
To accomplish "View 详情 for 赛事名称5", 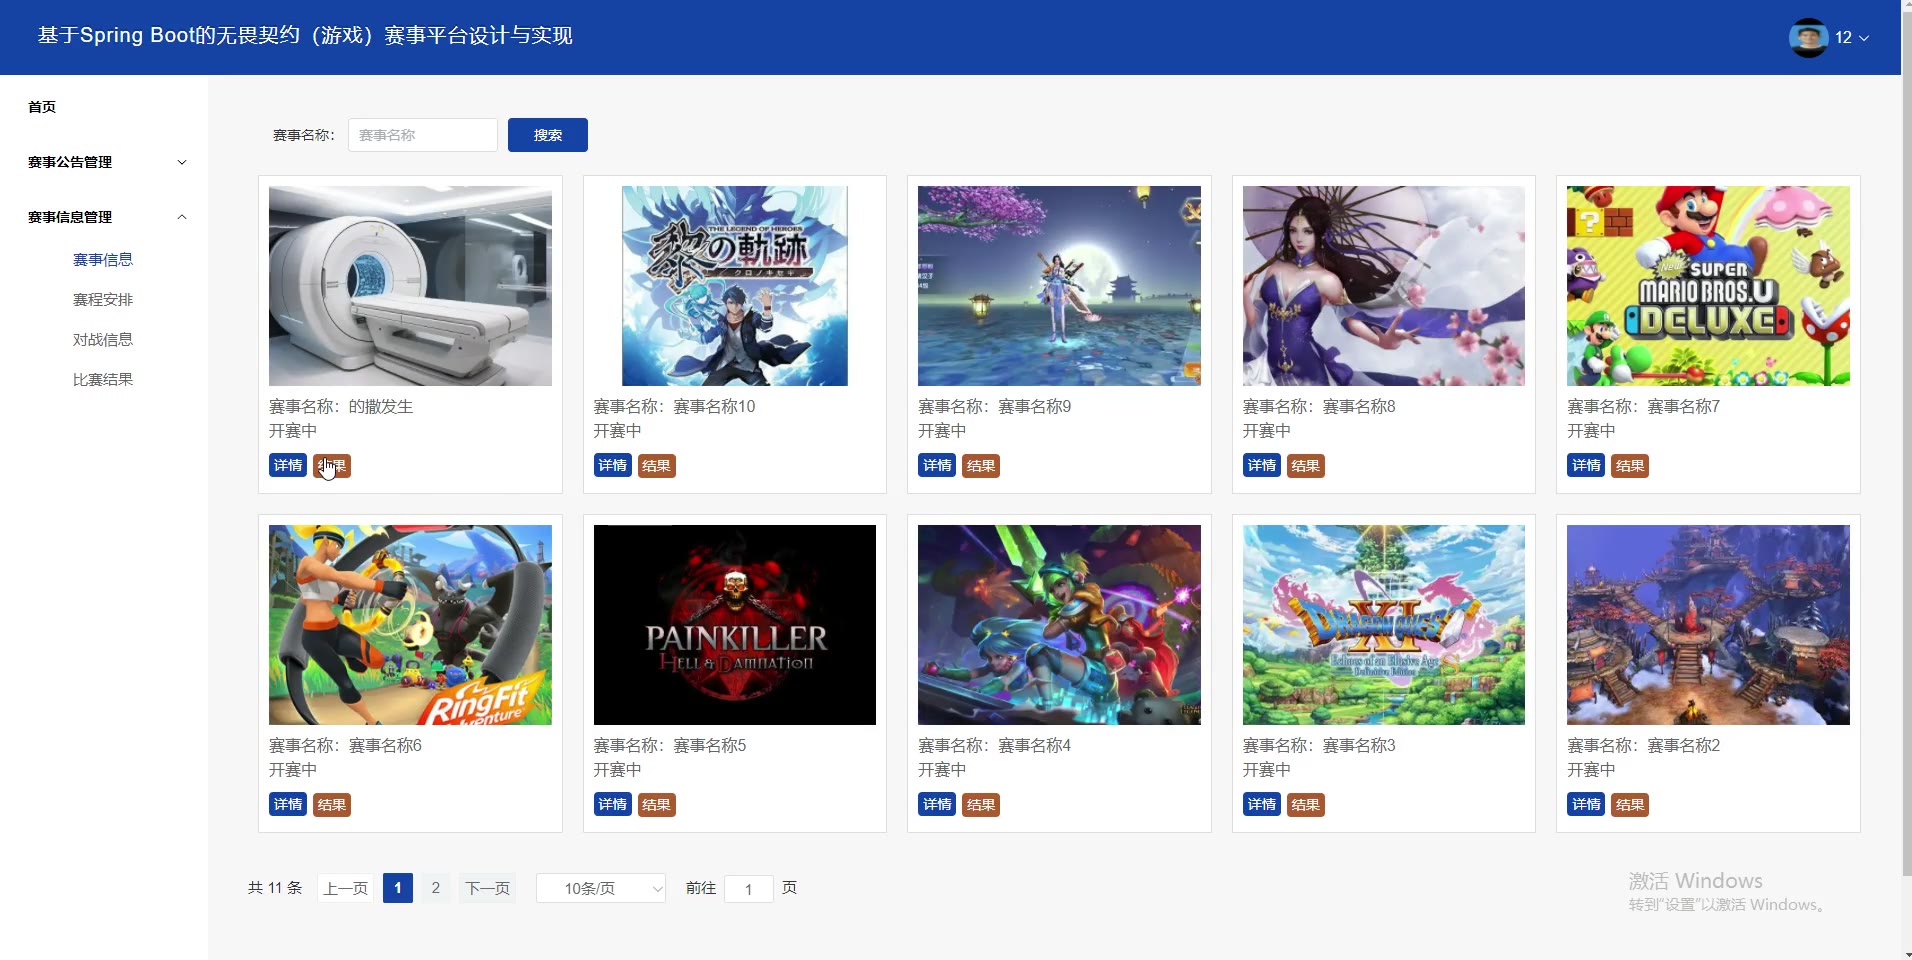I will (613, 804).
